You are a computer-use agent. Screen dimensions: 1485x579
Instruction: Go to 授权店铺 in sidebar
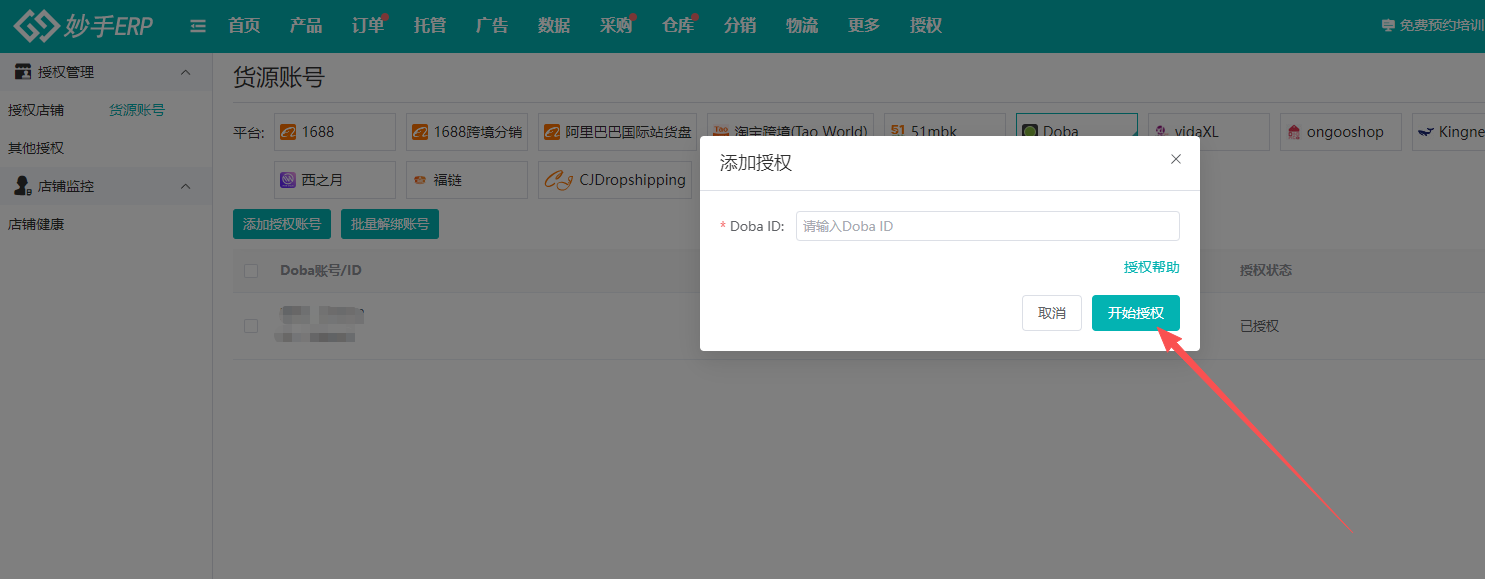click(36, 110)
